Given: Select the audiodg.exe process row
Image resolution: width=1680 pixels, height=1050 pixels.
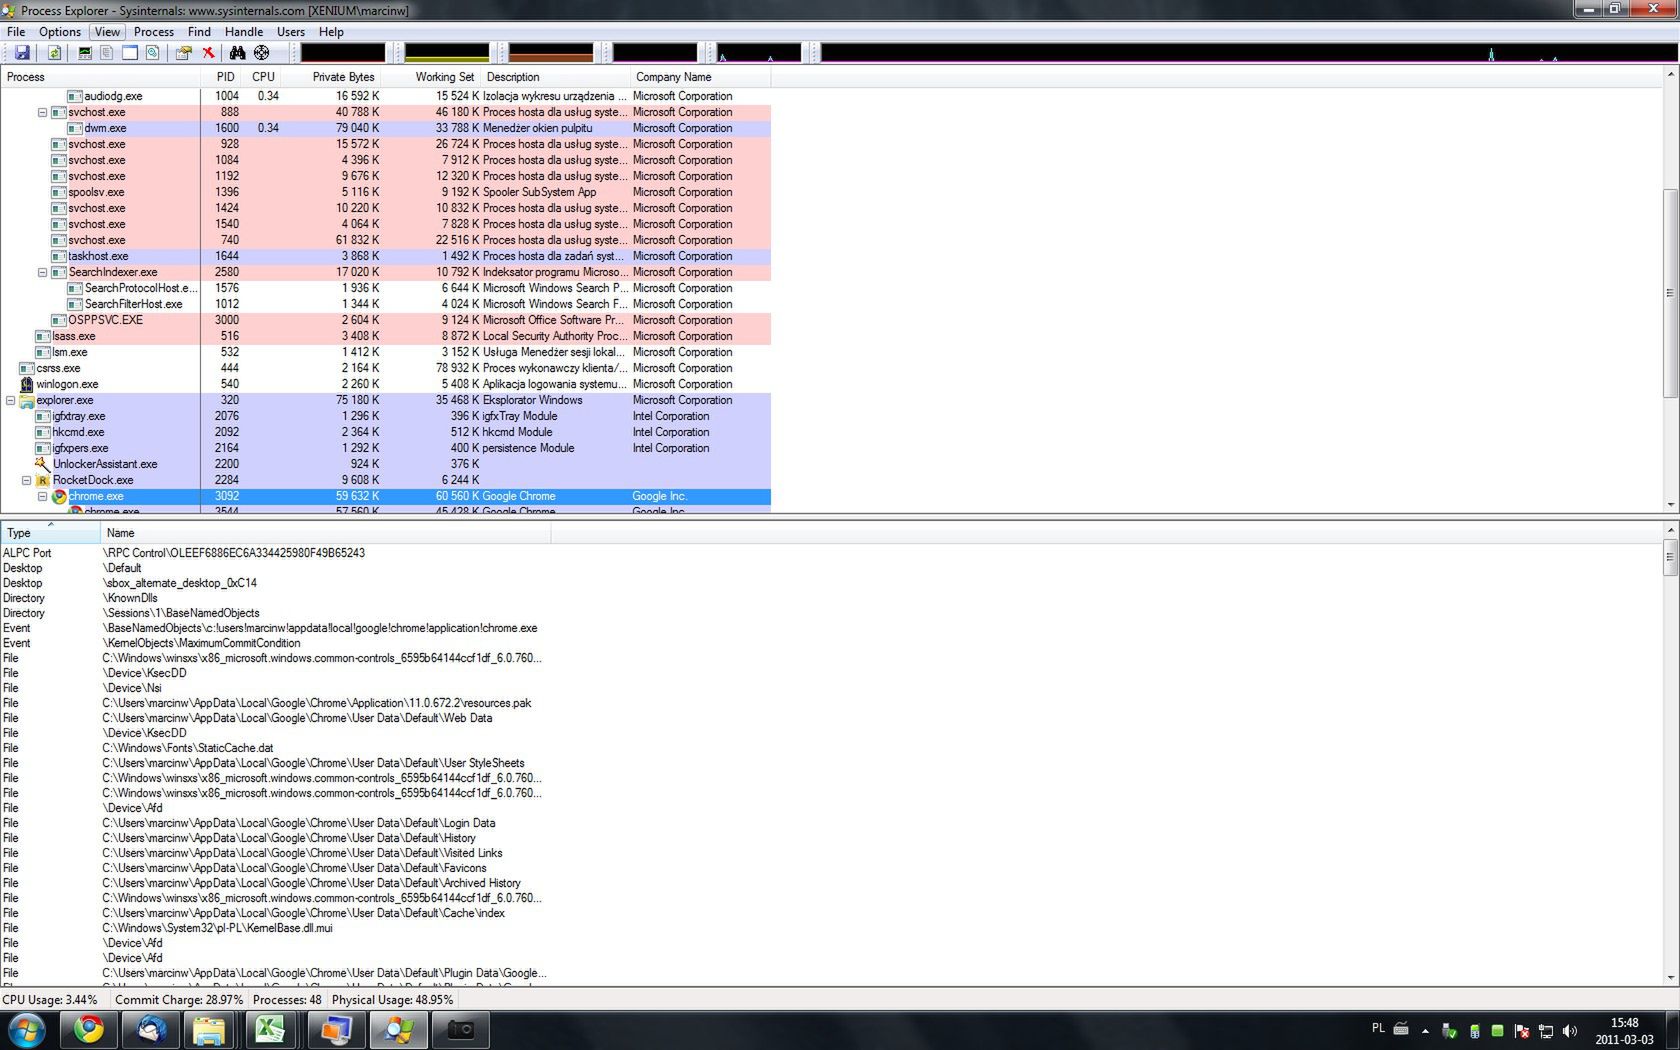Looking at the screenshot, I should pyautogui.click(x=385, y=96).
